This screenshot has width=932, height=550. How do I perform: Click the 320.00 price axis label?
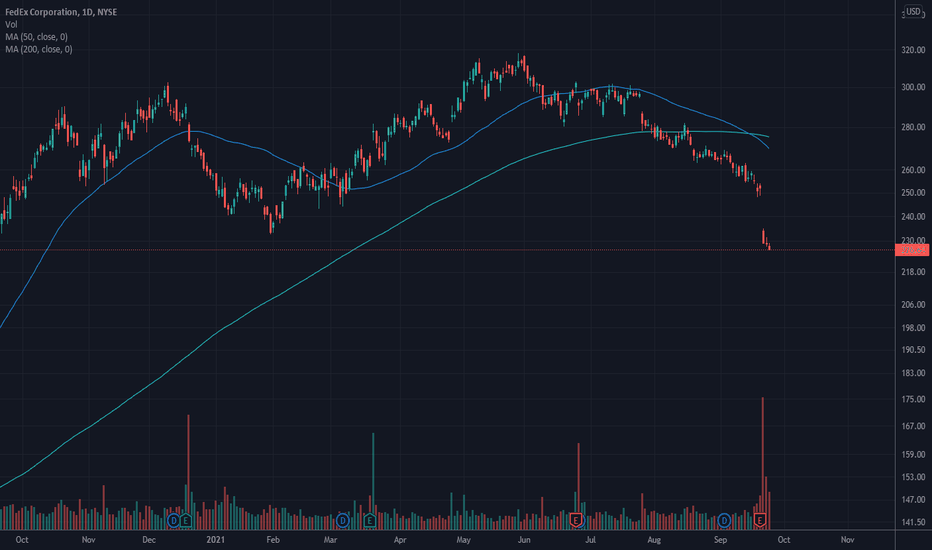(x=913, y=50)
